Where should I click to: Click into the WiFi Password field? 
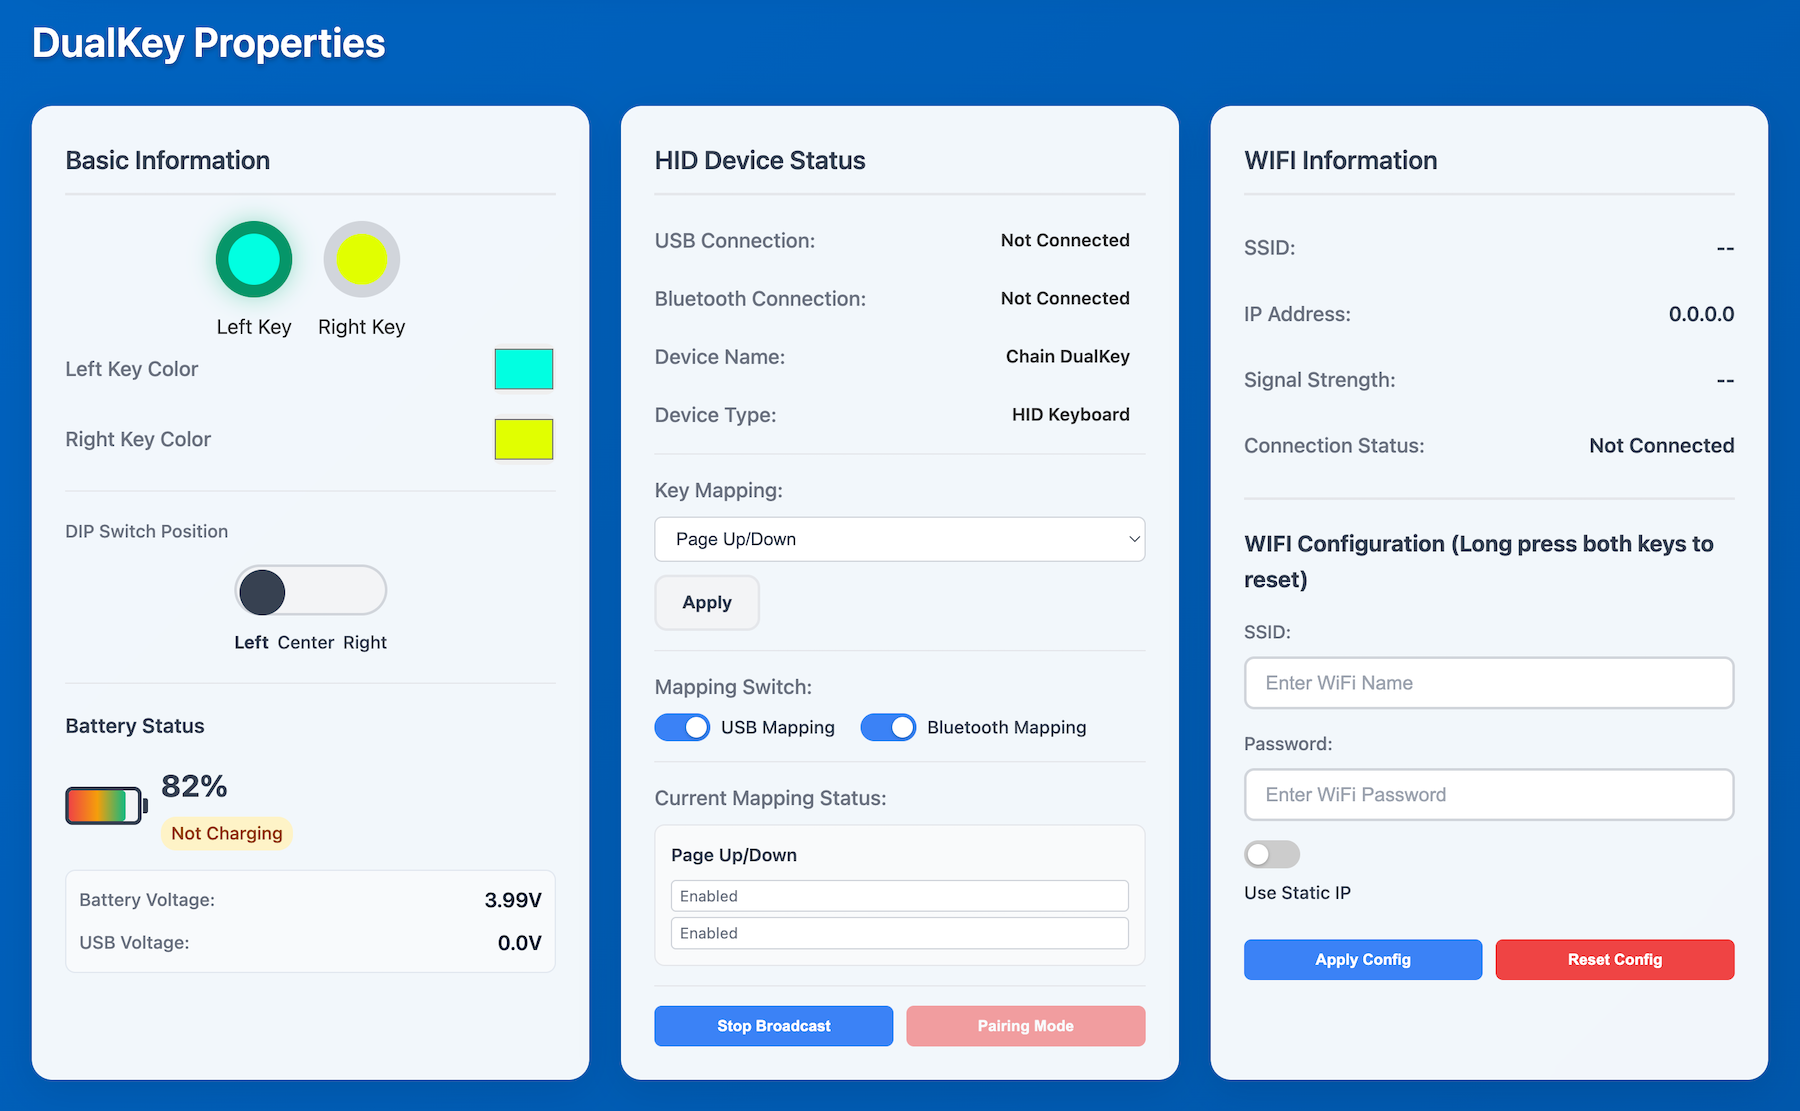click(1488, 795)
